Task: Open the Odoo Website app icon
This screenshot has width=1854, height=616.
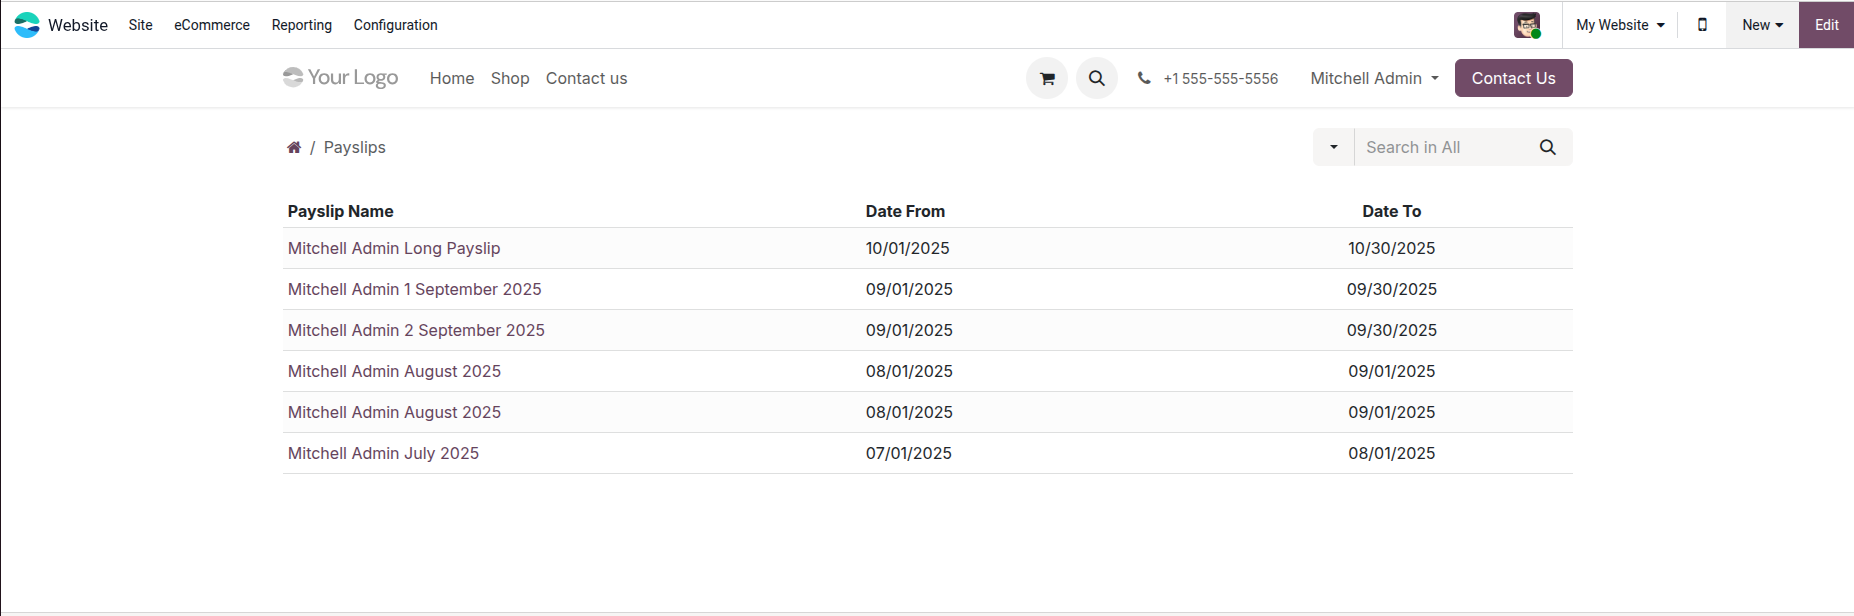Action: click(x=27, y=25)
